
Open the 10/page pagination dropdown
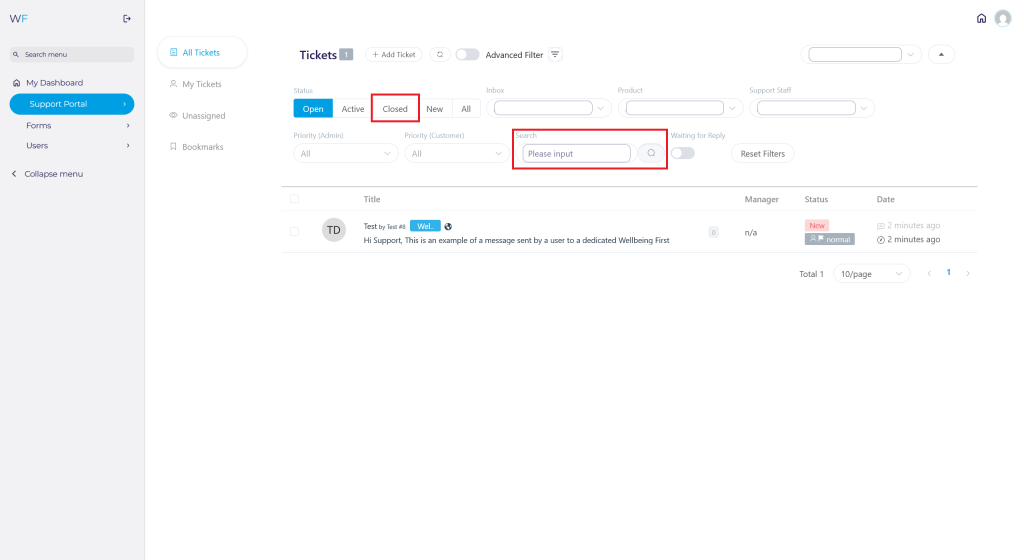point(871,273)
